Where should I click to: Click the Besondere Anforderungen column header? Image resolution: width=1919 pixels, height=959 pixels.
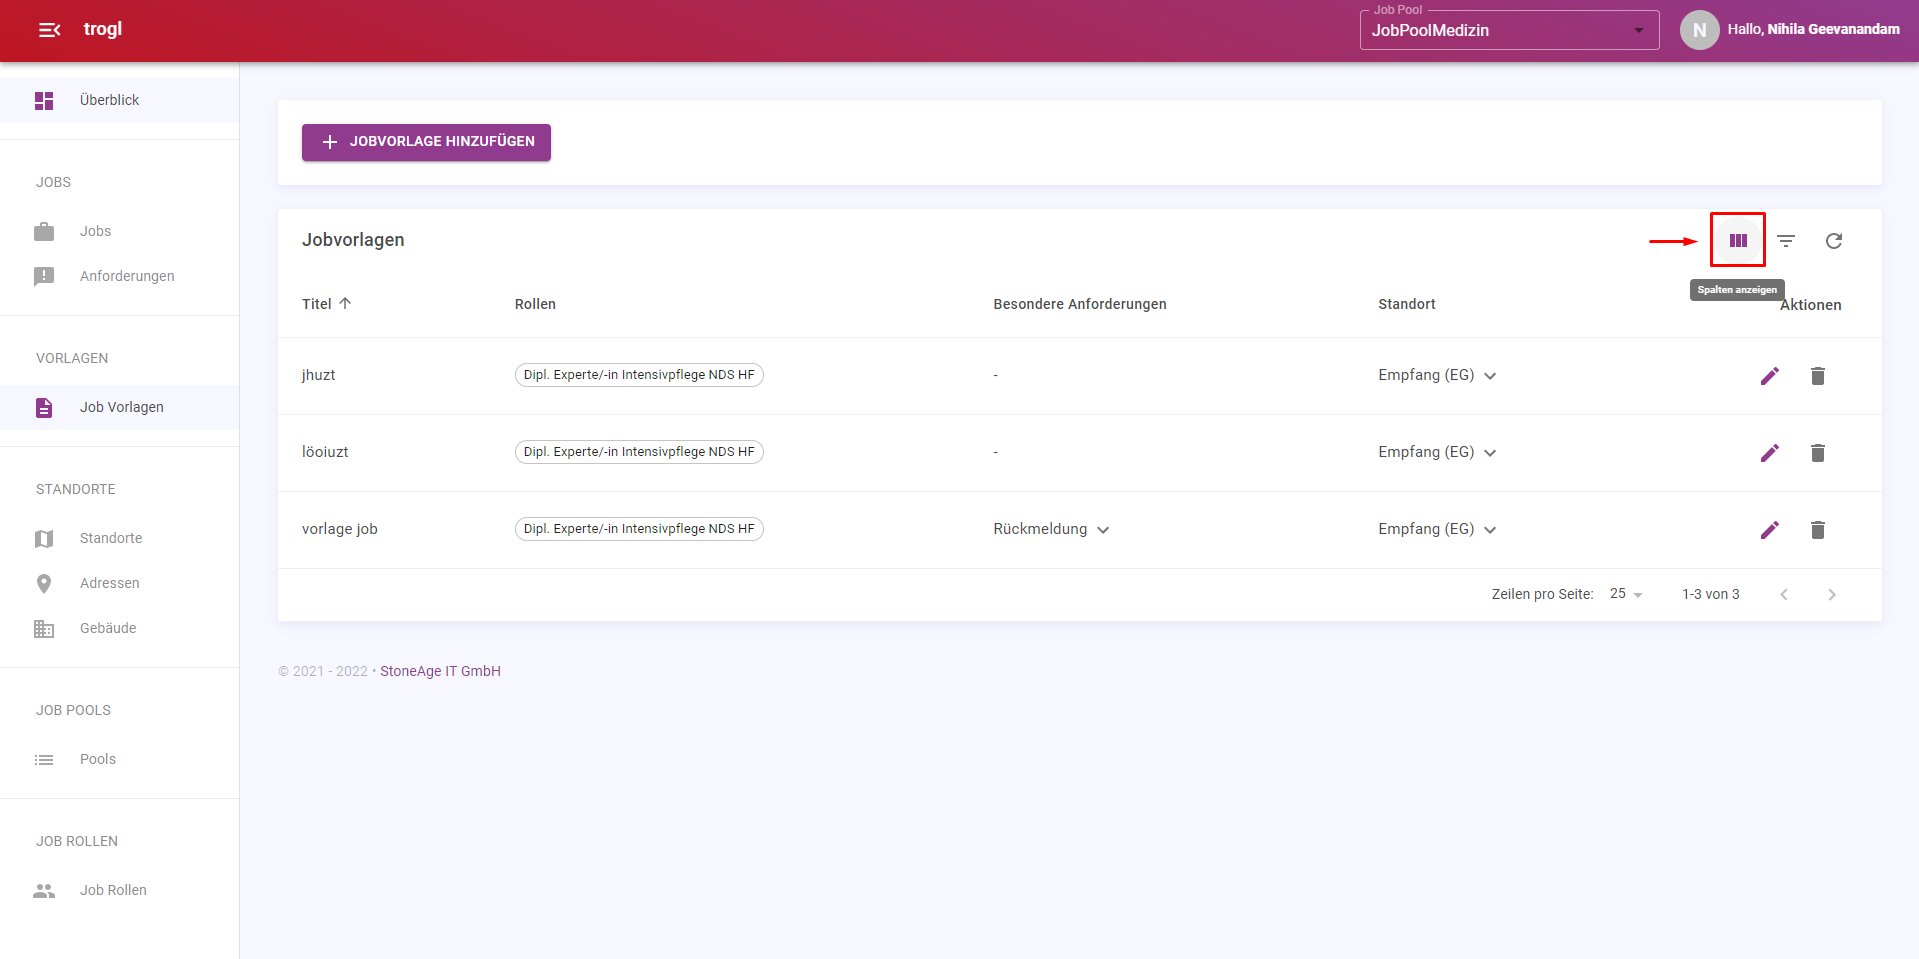click(1080, 304)
